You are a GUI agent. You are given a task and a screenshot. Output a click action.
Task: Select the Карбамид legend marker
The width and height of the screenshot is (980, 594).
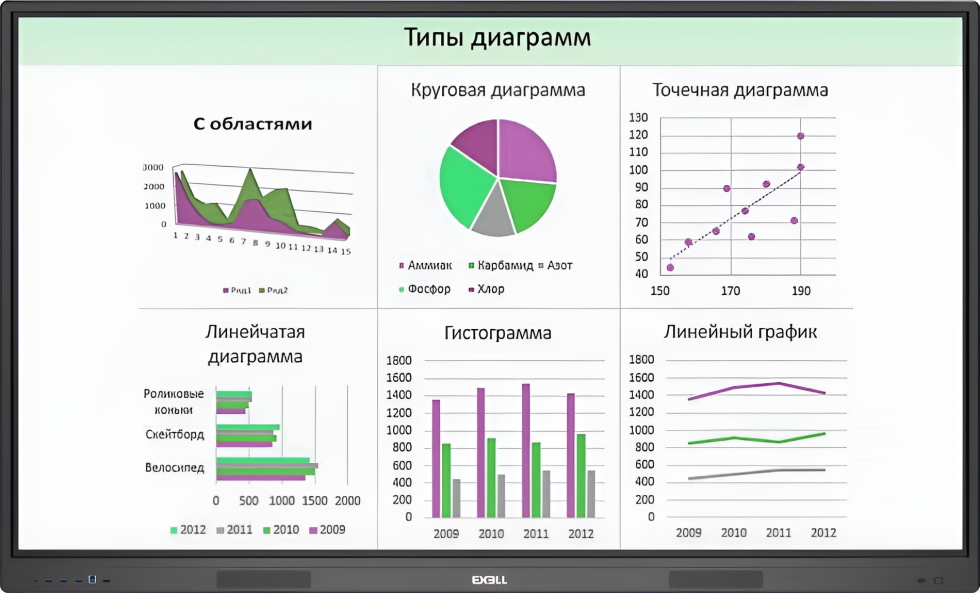[470, 266]
